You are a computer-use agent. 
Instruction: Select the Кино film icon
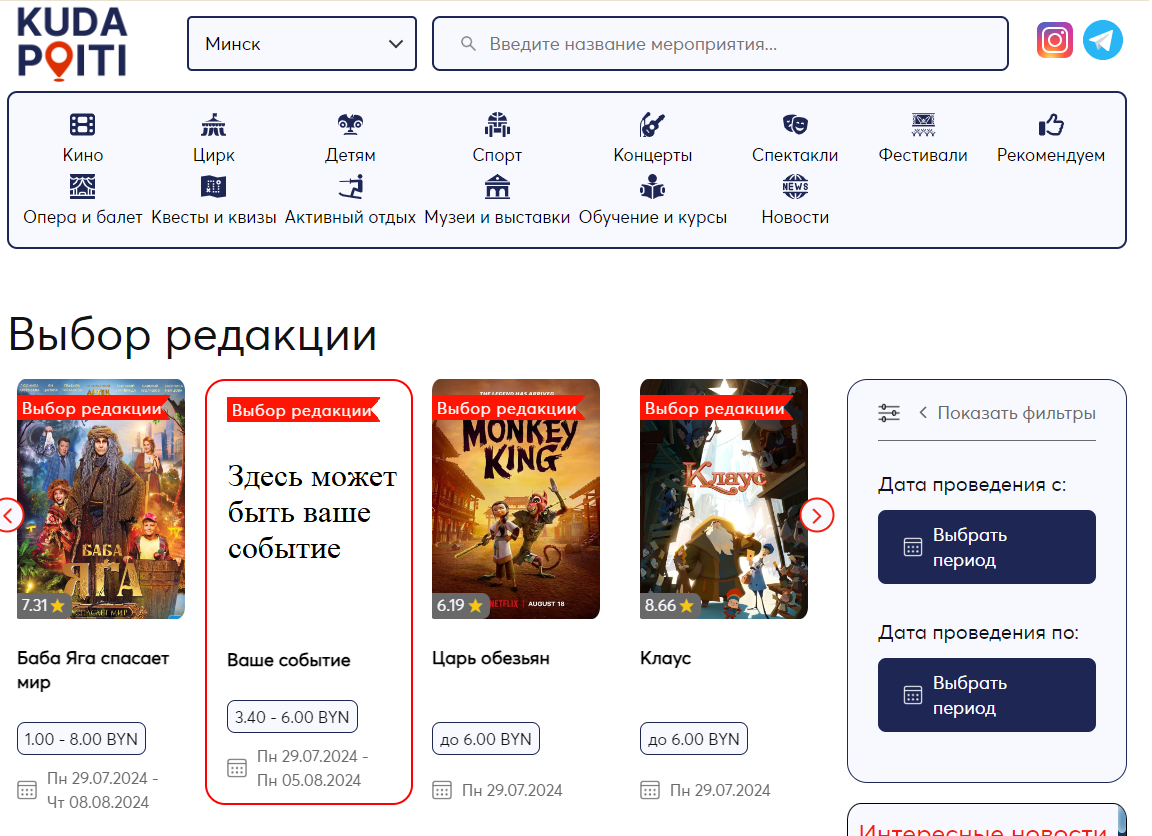coord(82,124)
